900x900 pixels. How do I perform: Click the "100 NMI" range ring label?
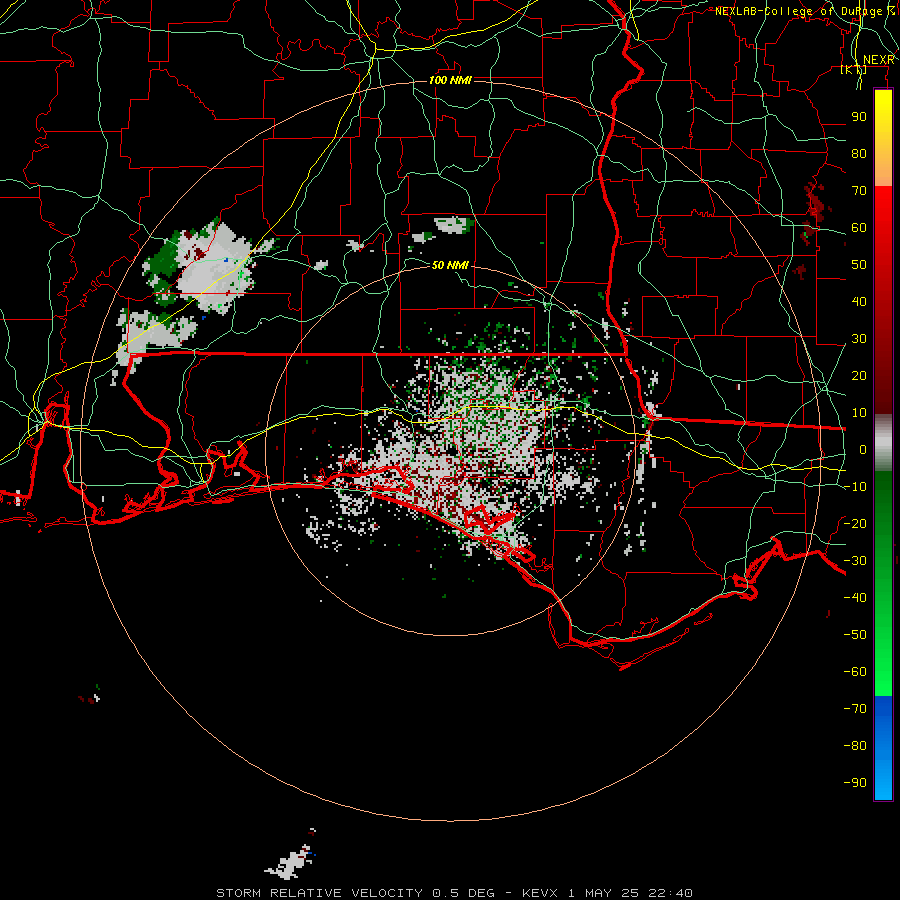[x=450, y=80]
